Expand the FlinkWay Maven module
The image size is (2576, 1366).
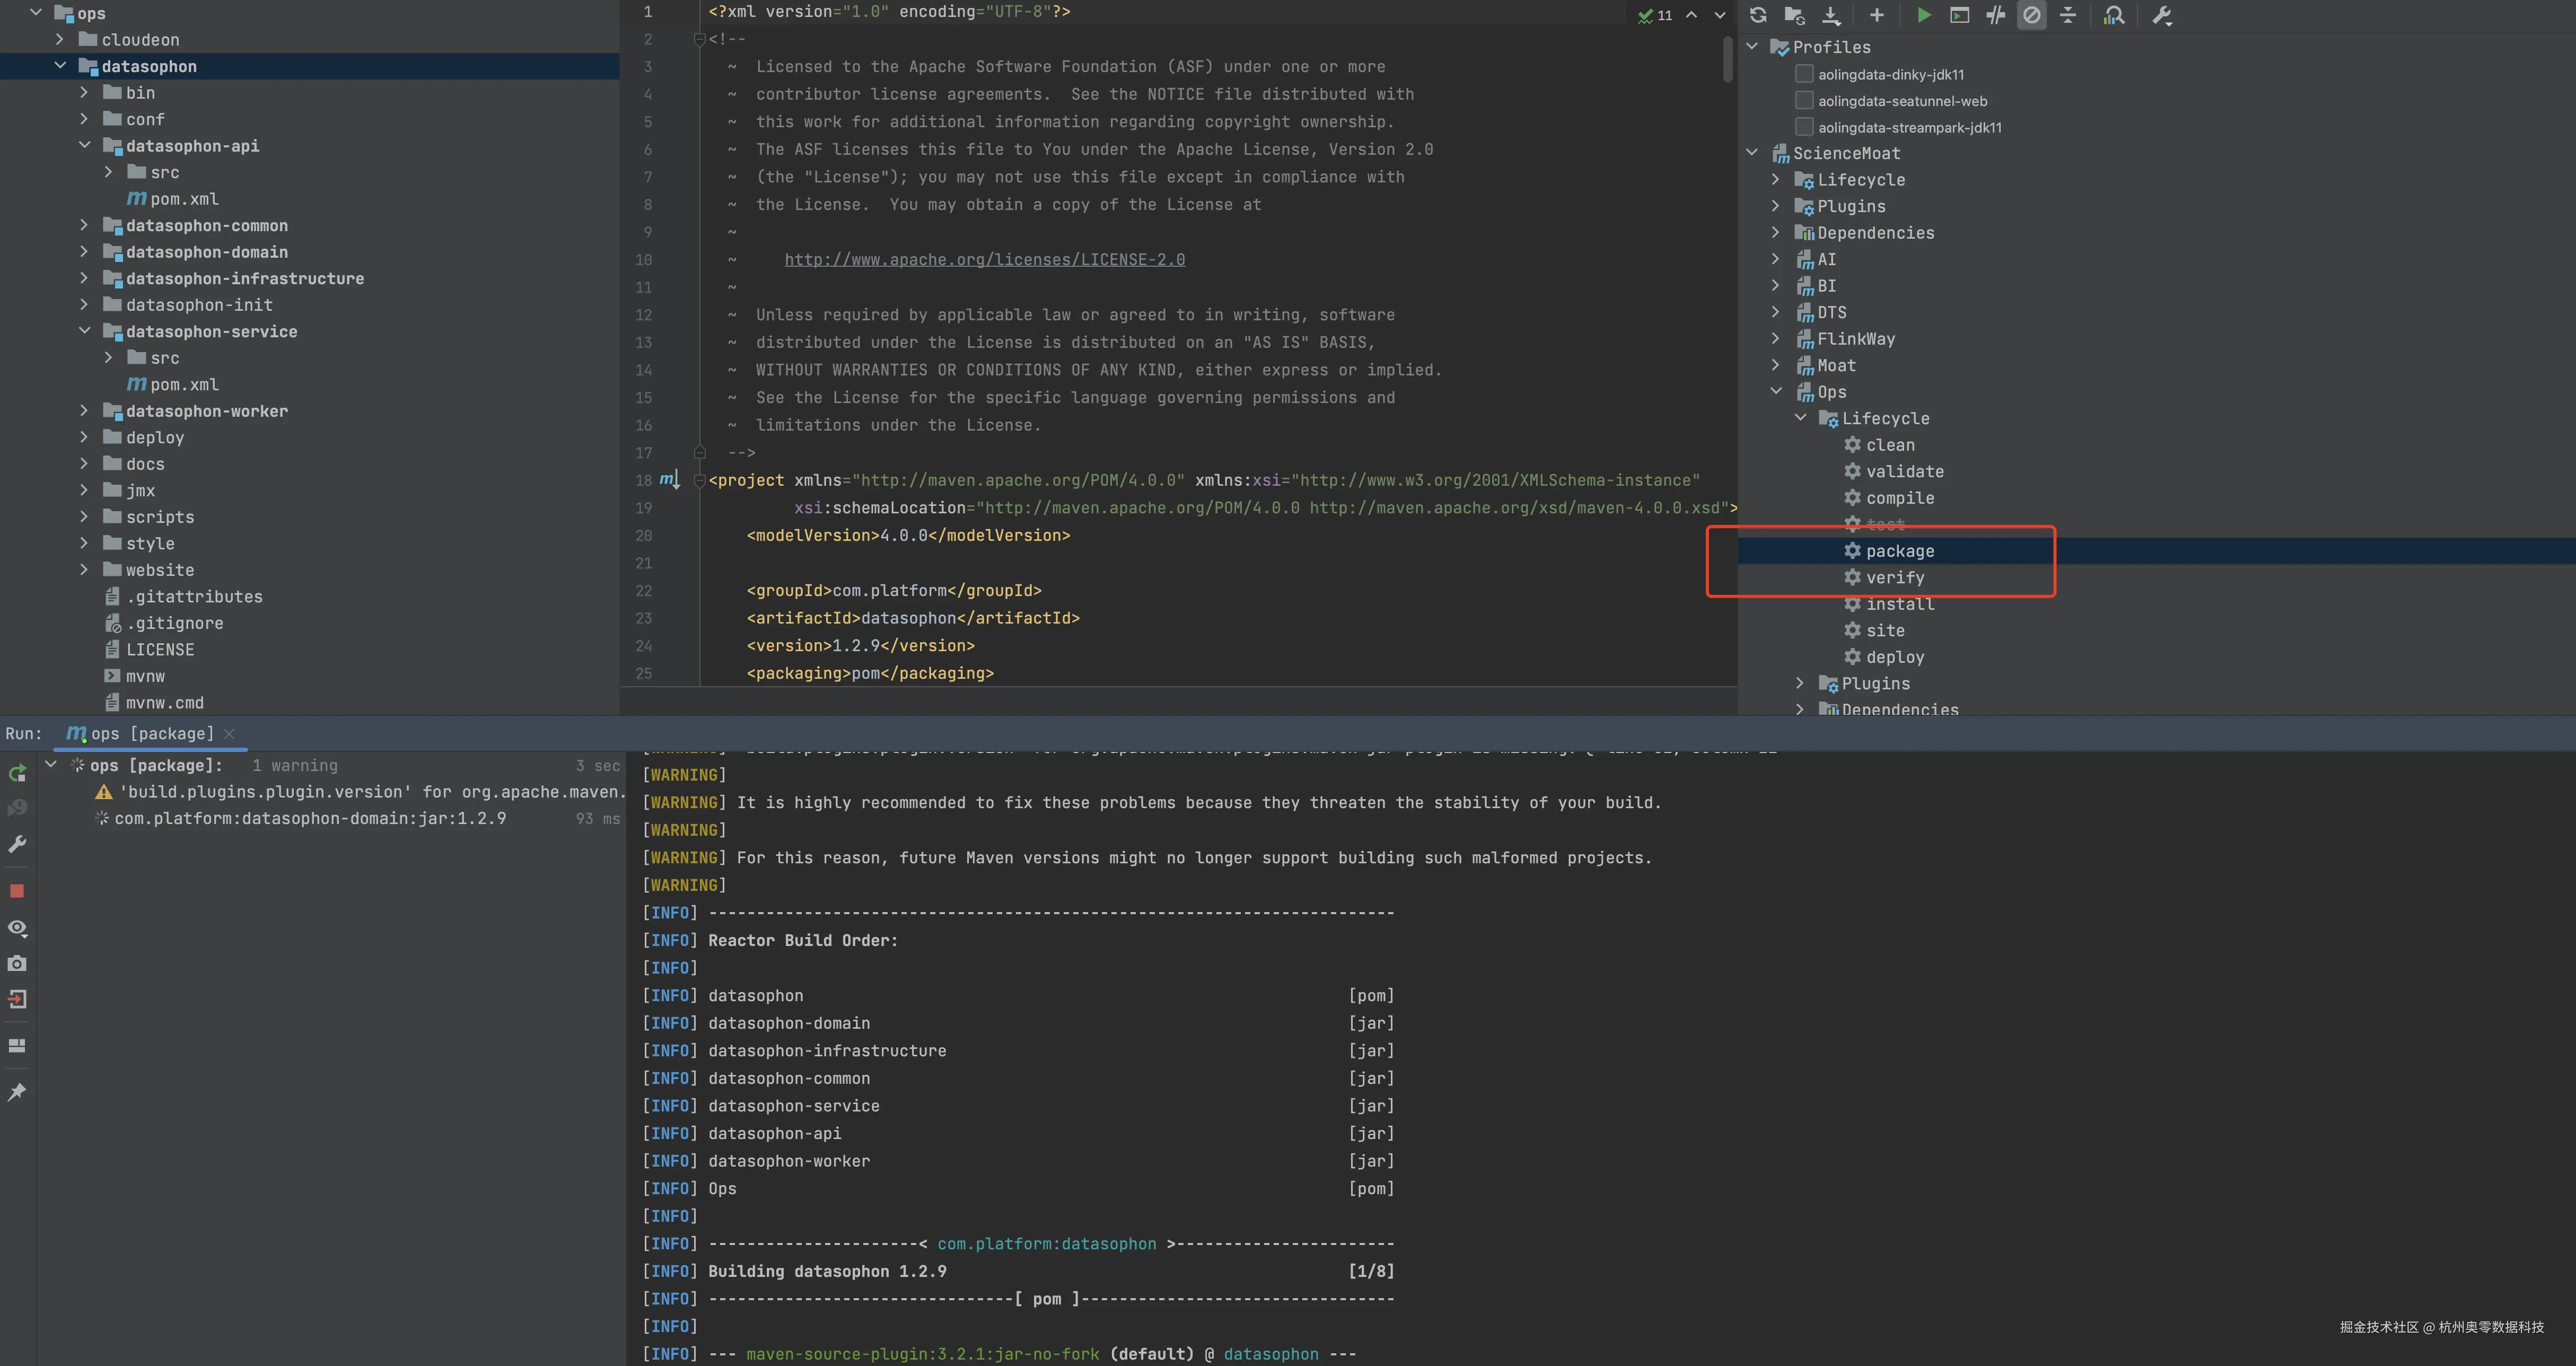(x=1776, y=338)
